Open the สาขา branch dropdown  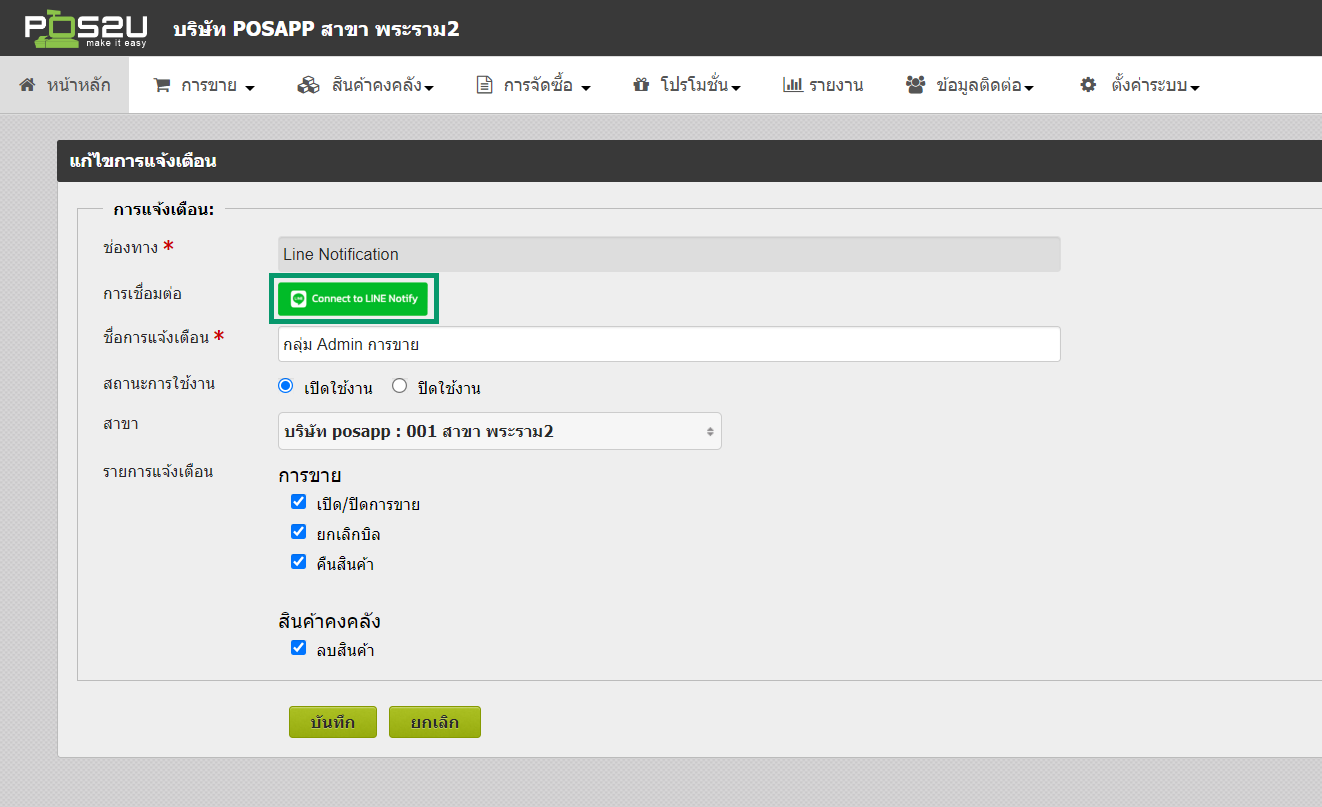pos(499,432)
